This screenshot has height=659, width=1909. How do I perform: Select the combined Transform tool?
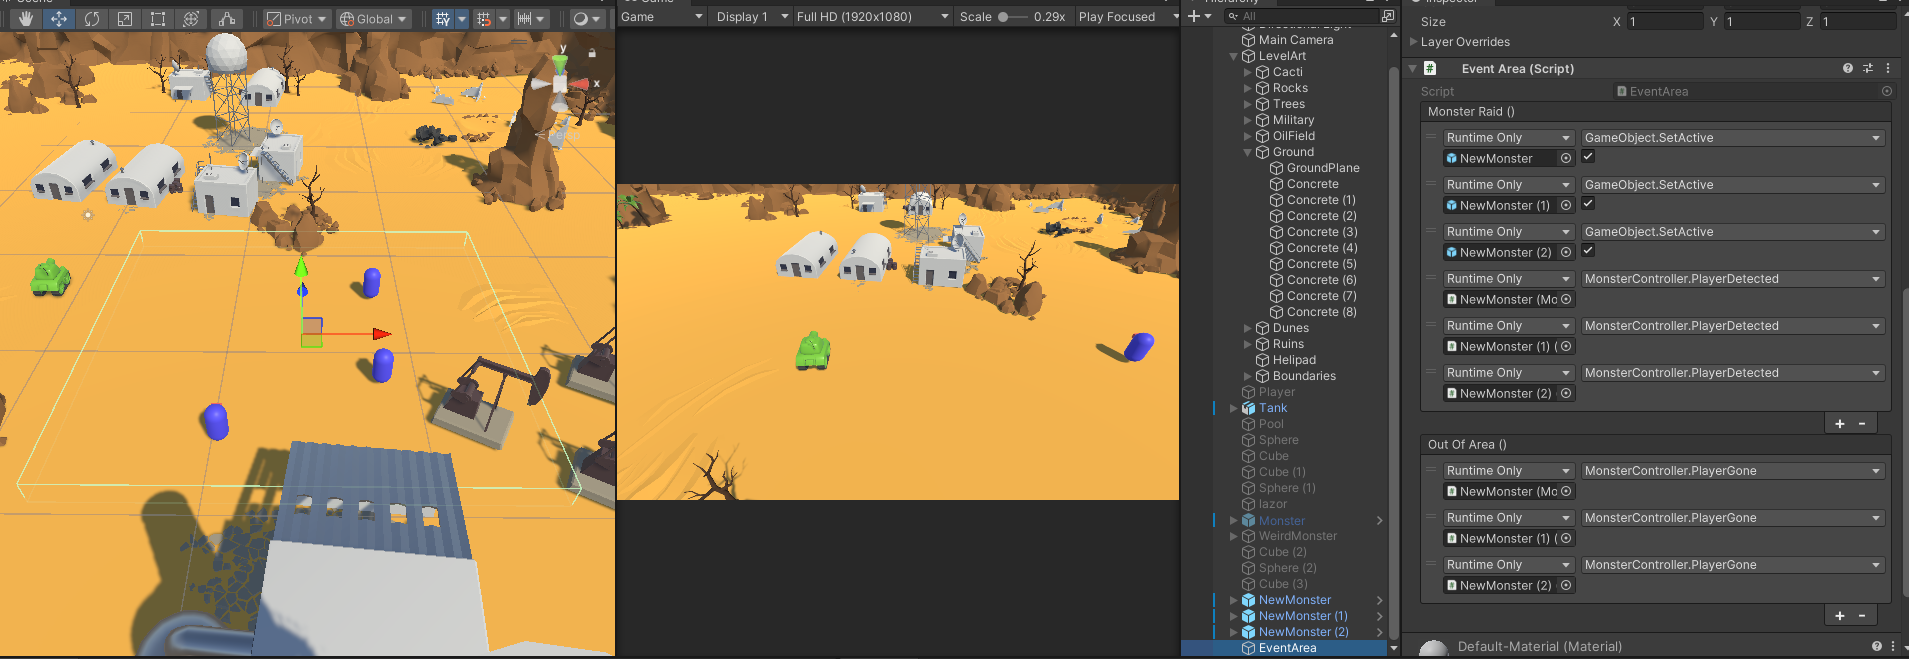191,18
